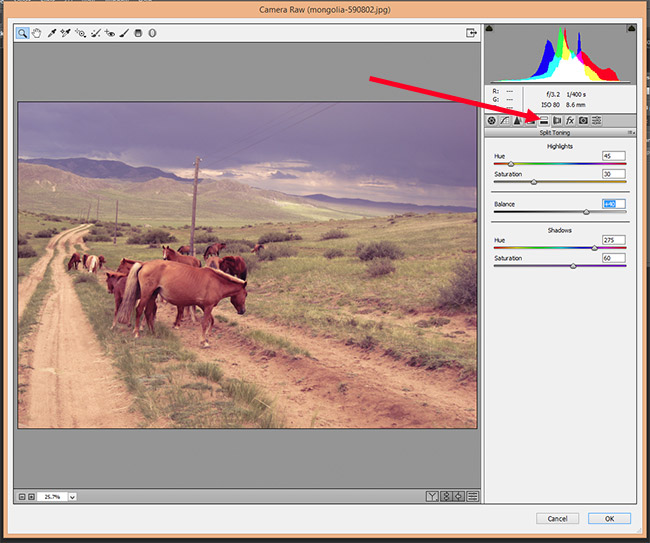Copy current settings to Before icon
Image resolution: width=650 pixels, height=543 pixels.
pyautogui.click(x=459, y=496)
